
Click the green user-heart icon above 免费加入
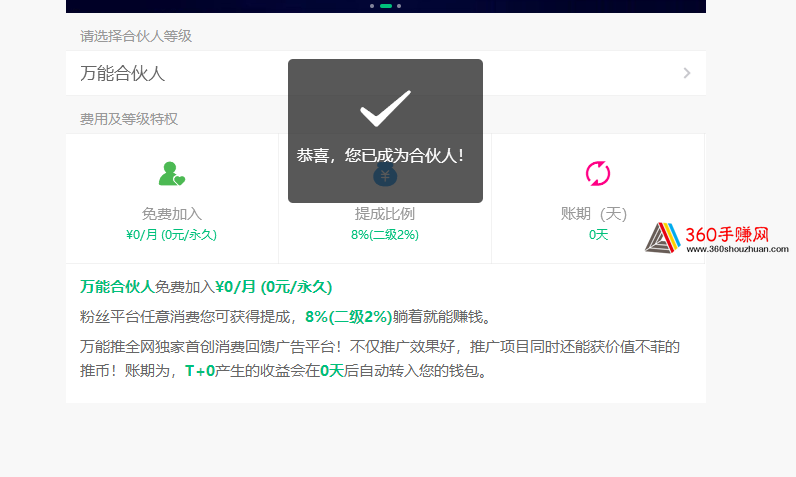coord(172,174)
